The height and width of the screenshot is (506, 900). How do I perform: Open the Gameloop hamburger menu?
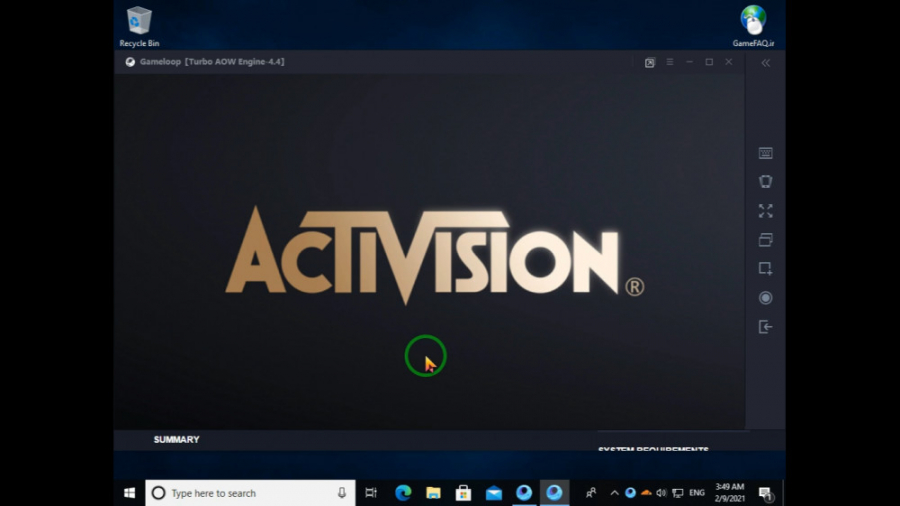pyautogui.click(x=670, y=62)
